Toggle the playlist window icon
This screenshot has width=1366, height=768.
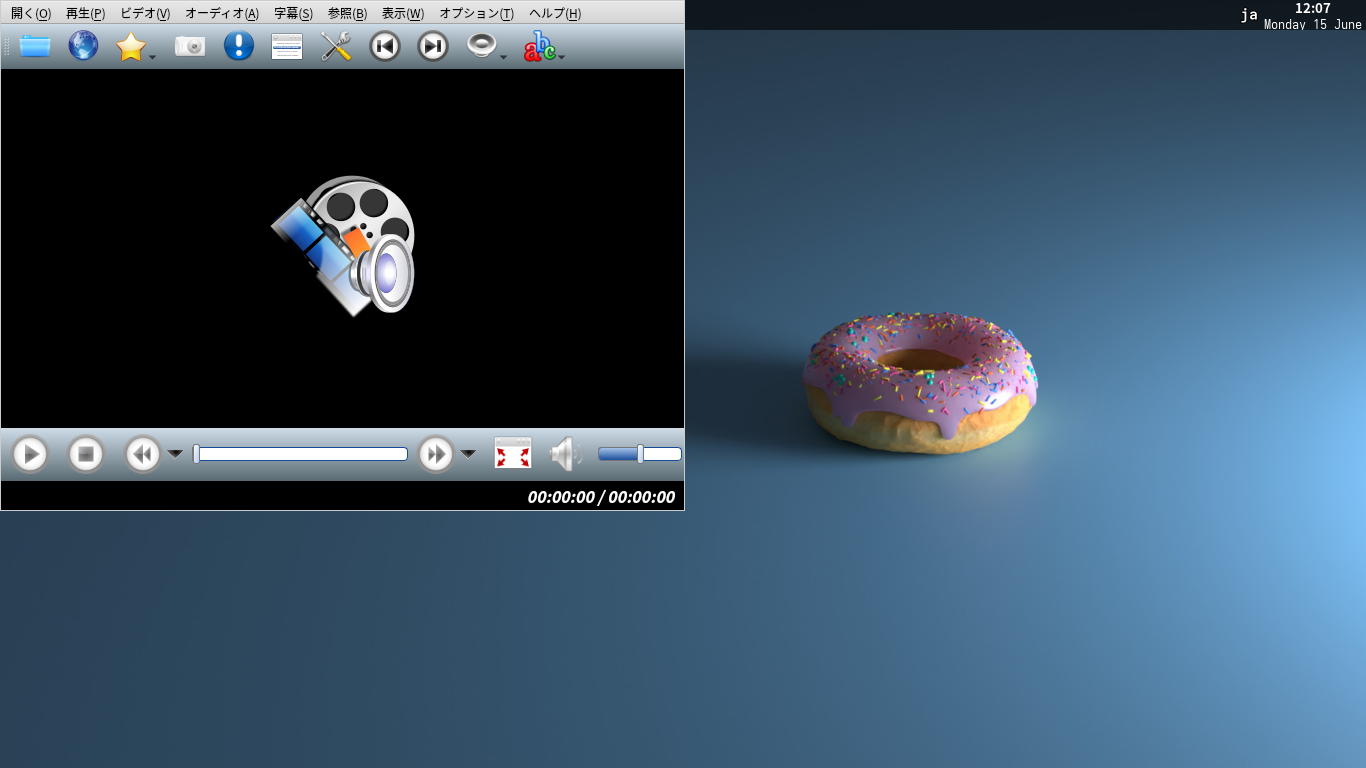coord(287,46)
